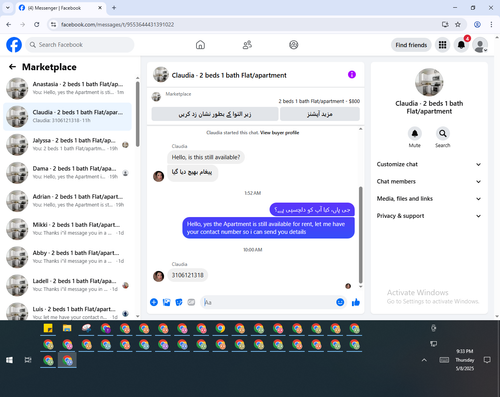Image resolution: width=500 pixels, height=397 pixels.
Task: Open the View buyer profile link
Action: tap(279, 133)
